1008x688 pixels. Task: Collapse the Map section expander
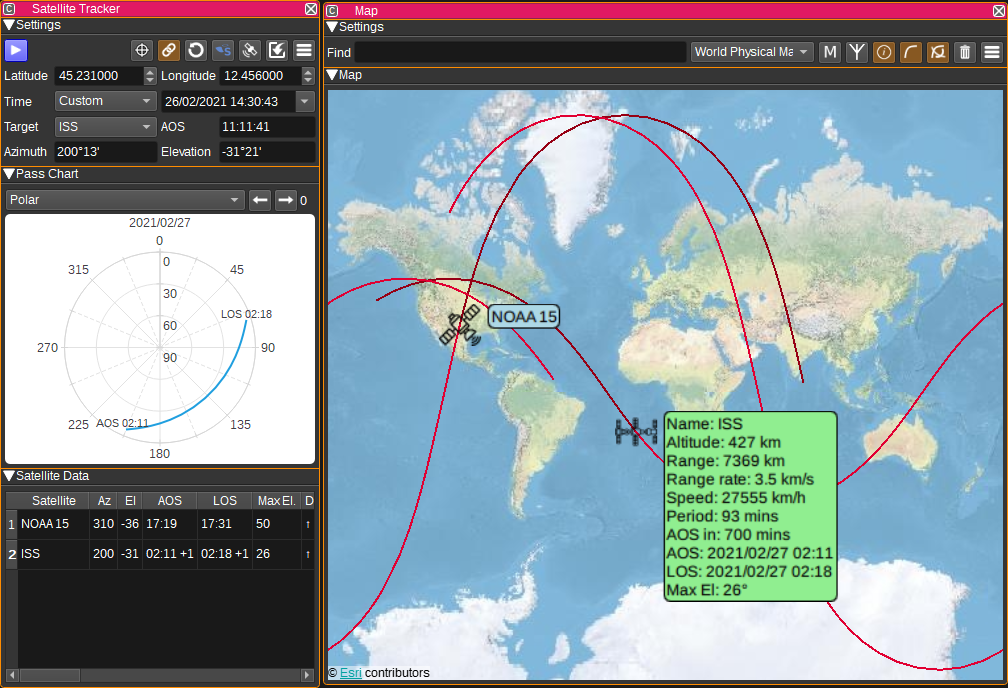click(x=332, y=75)
